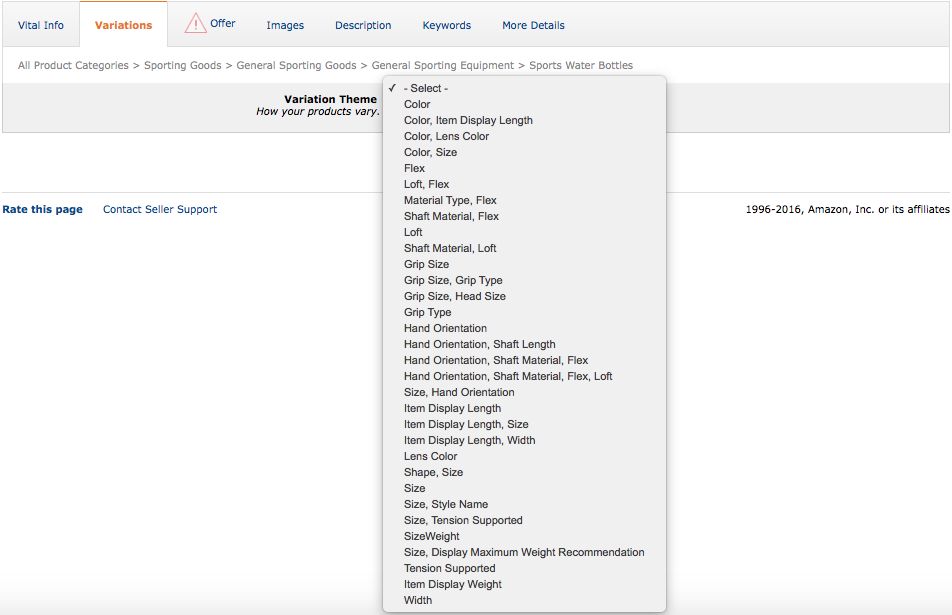Select 'Size, Style Name' option
This screenshot has height=615, width=952.
(446, 504)
